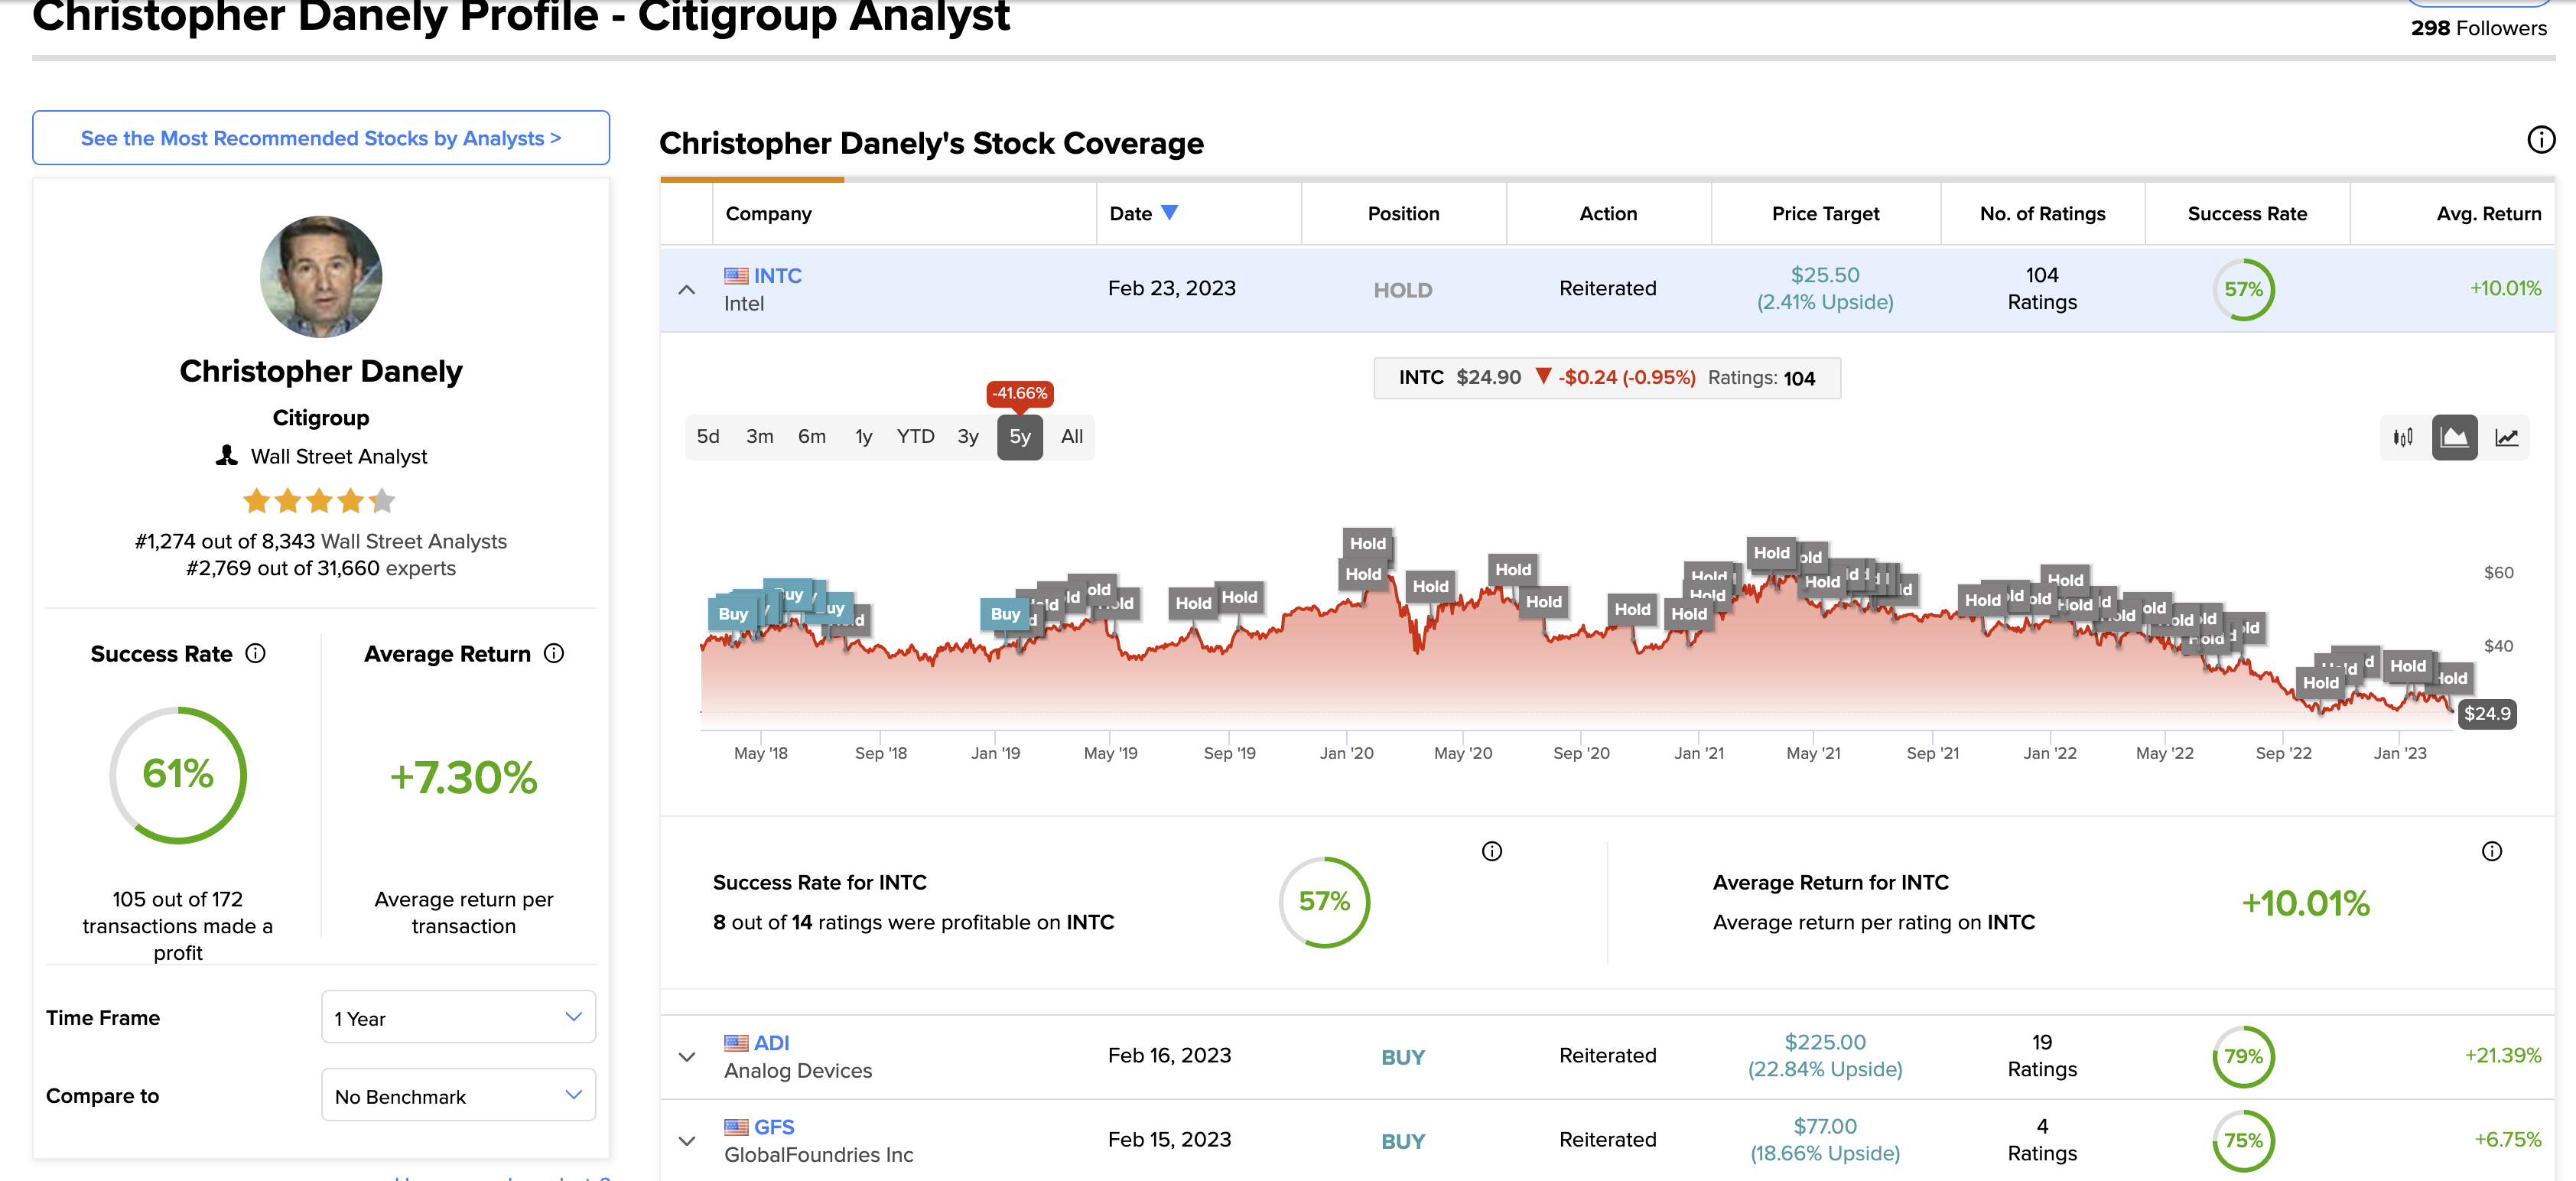This screenshot has width=2576, height=1181.
Task: Click info icon near Success Rate for INTC
Action: (x=1491, y=851)
